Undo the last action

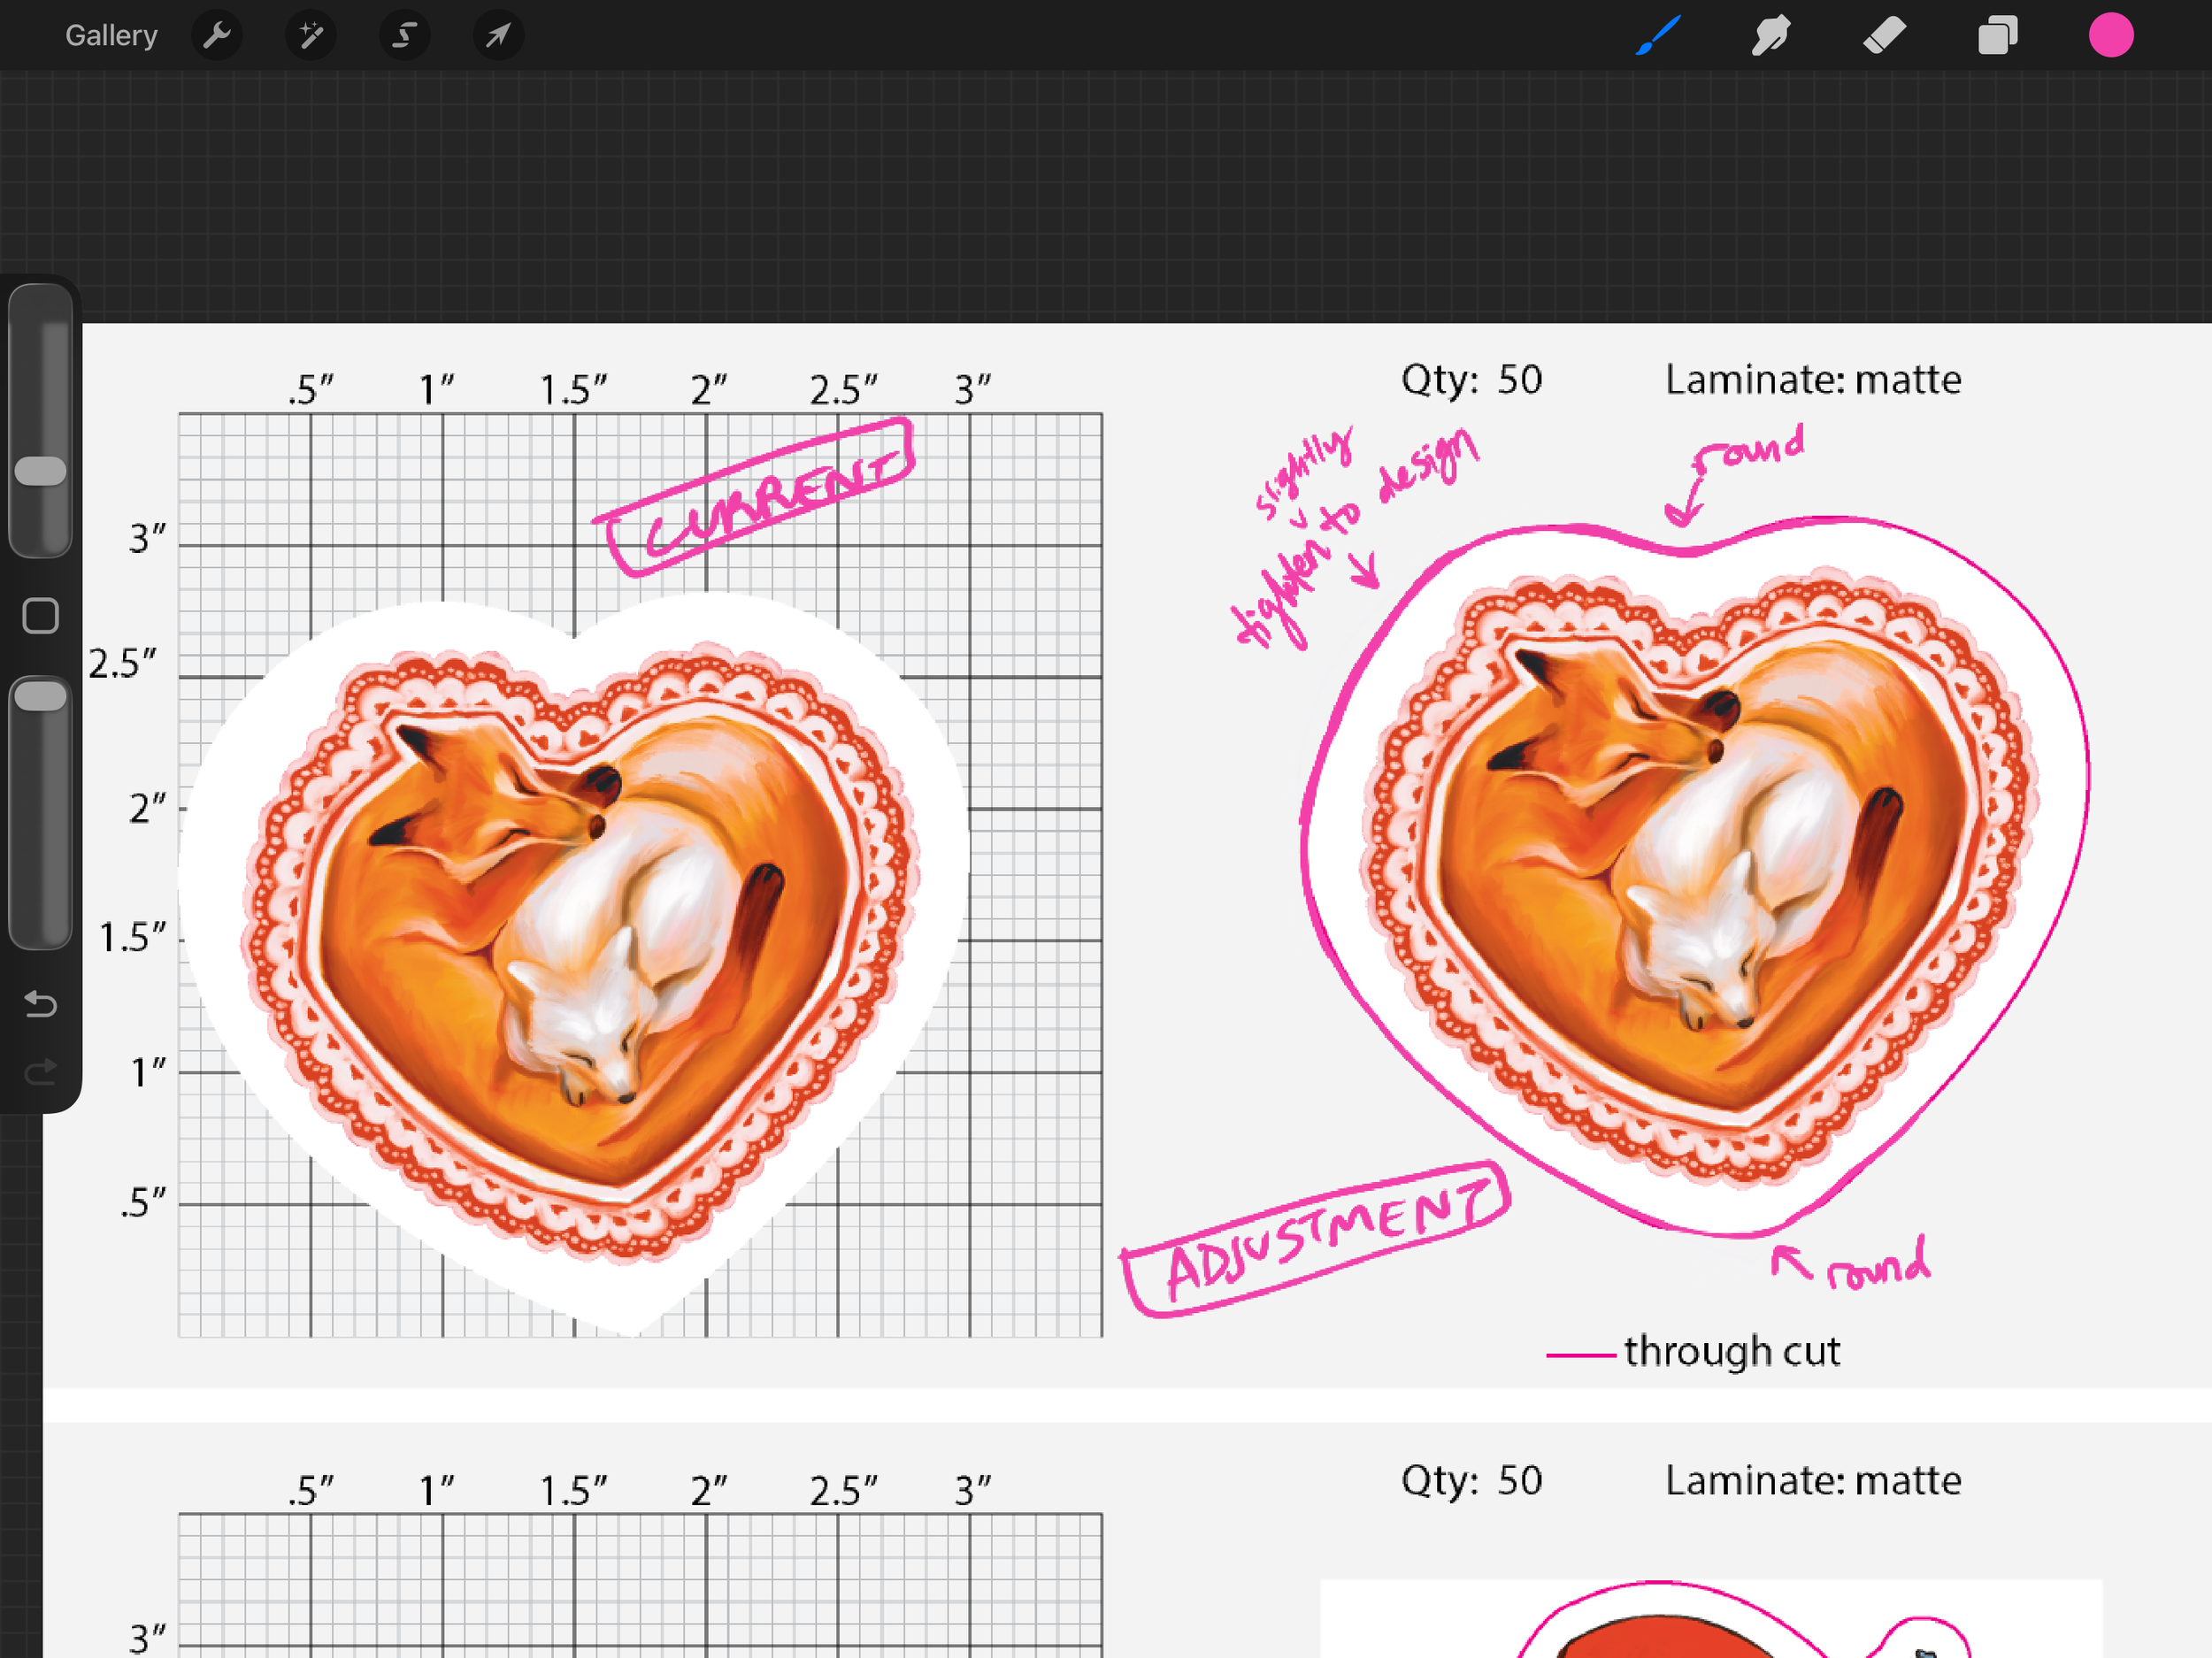[x=41, y=1003]
